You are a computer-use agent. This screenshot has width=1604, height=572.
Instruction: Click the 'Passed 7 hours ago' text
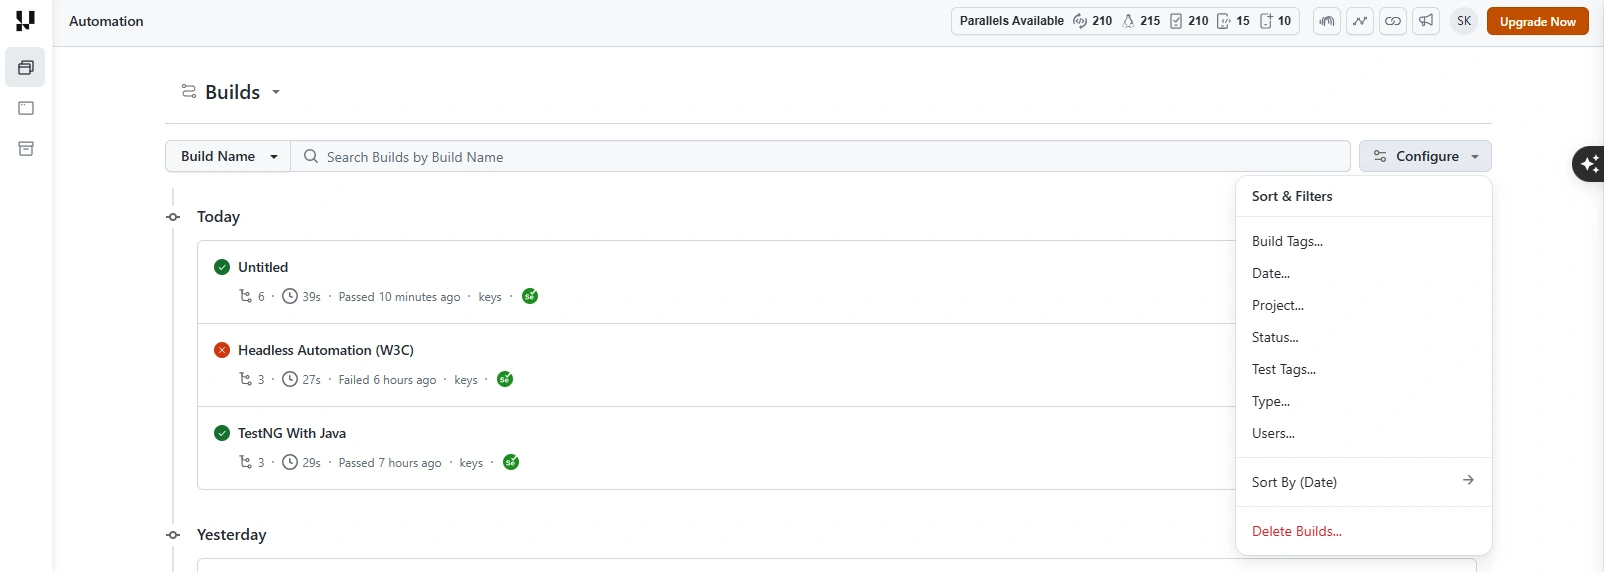[390, 463]
